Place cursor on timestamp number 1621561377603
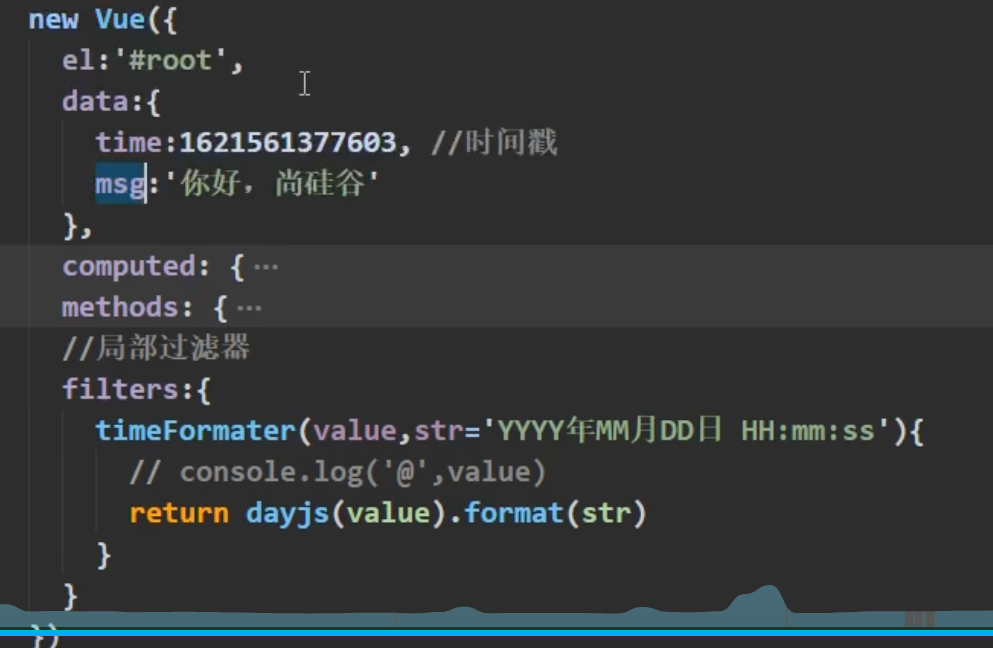Viewport: 993px width, 648px height. 287,143
